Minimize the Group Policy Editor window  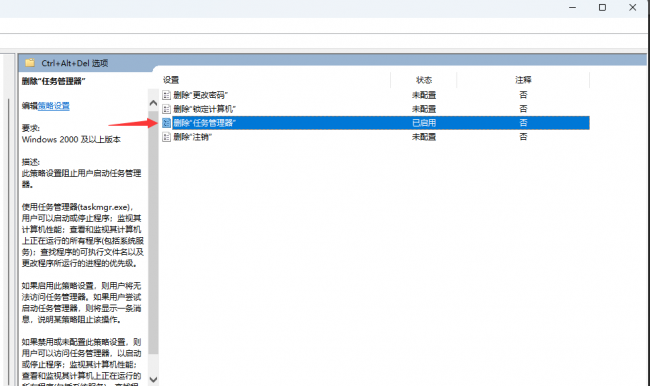pos(572,7)
